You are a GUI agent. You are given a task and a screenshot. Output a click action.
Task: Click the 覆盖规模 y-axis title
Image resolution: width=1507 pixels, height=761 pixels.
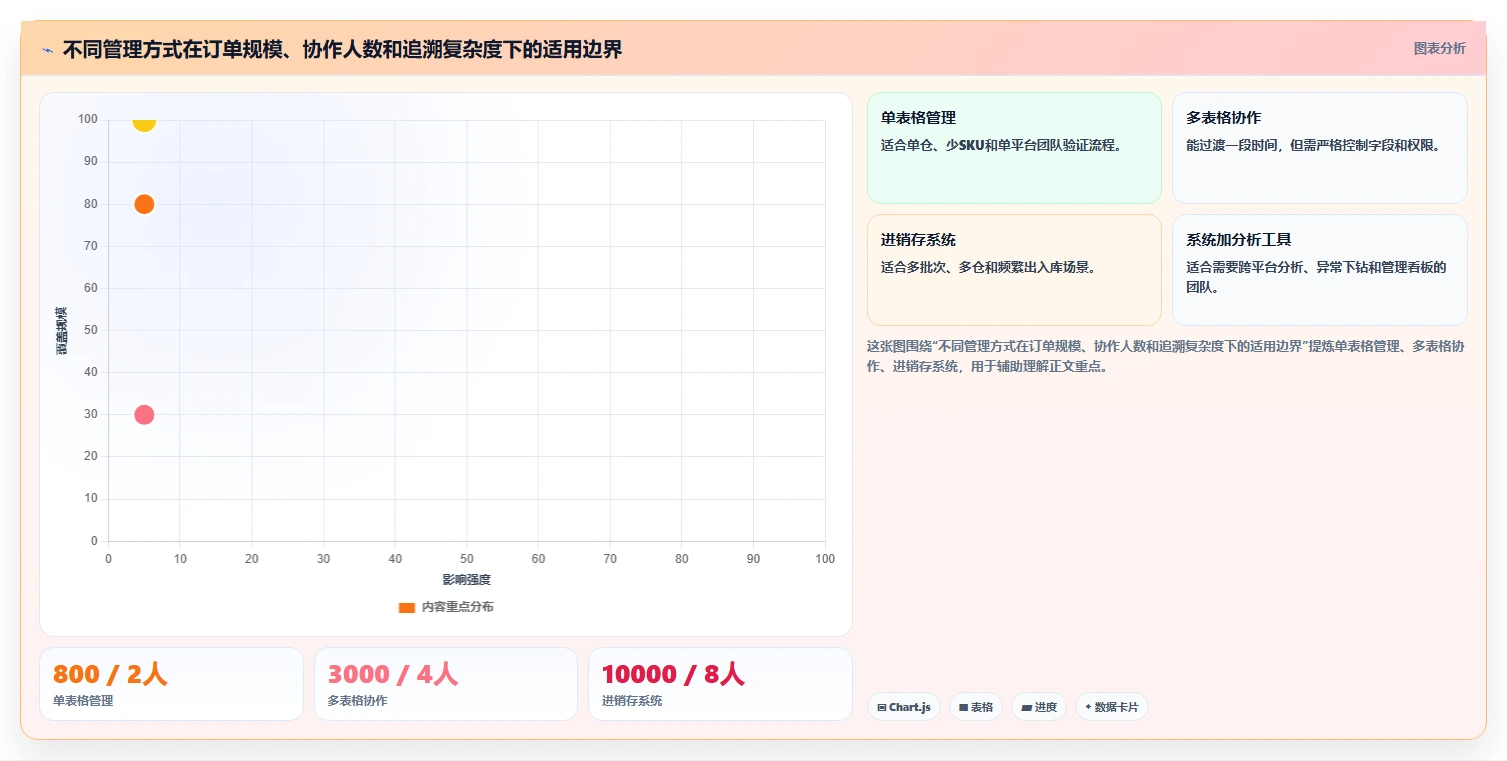[61, 330]
